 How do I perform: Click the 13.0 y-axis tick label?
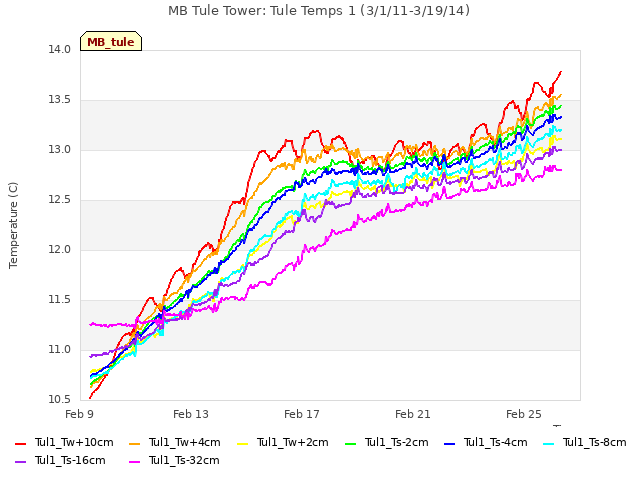click(x=60, y=150)
